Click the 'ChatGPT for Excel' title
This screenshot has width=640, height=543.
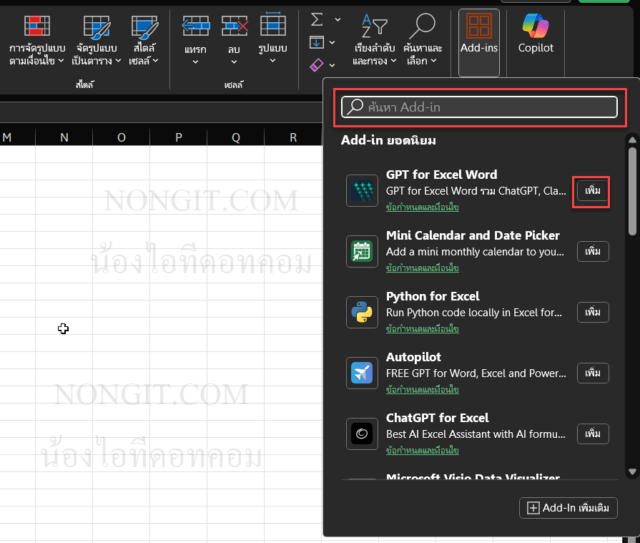[x=437, y=418]
